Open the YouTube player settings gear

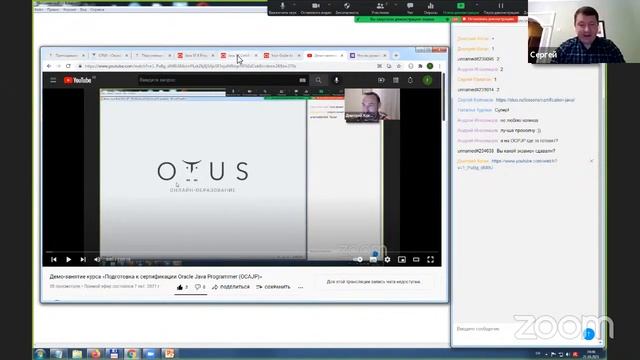pyautogui.click(x=387, y=259)
